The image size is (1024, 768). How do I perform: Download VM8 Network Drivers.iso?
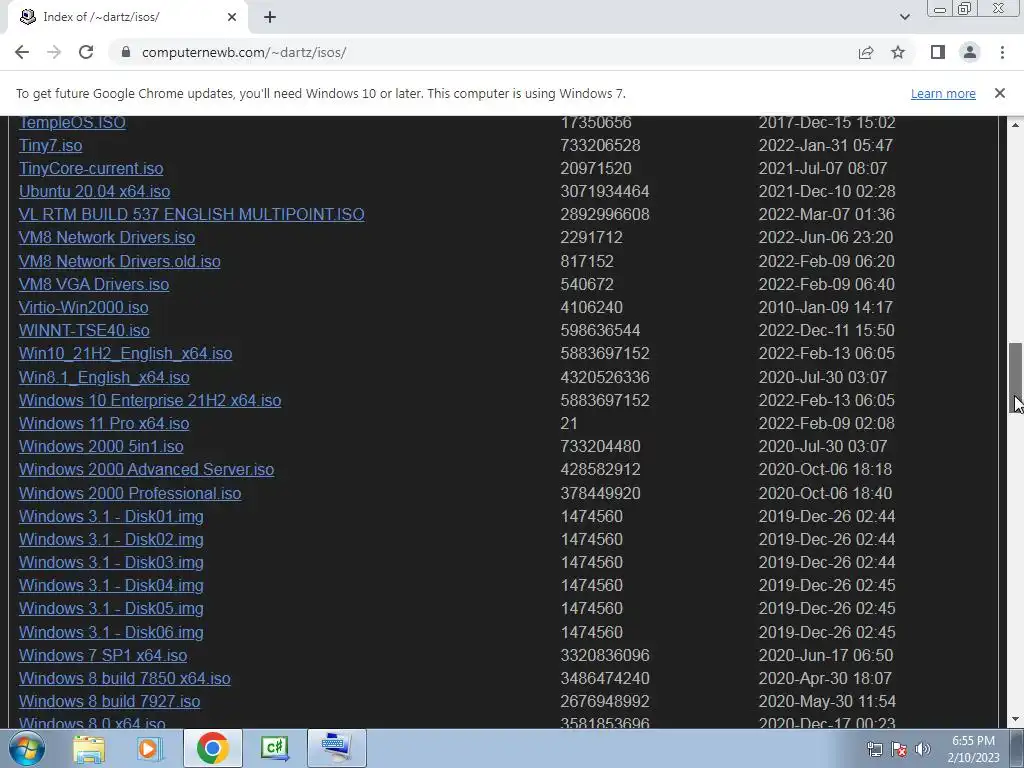[107, 237]
